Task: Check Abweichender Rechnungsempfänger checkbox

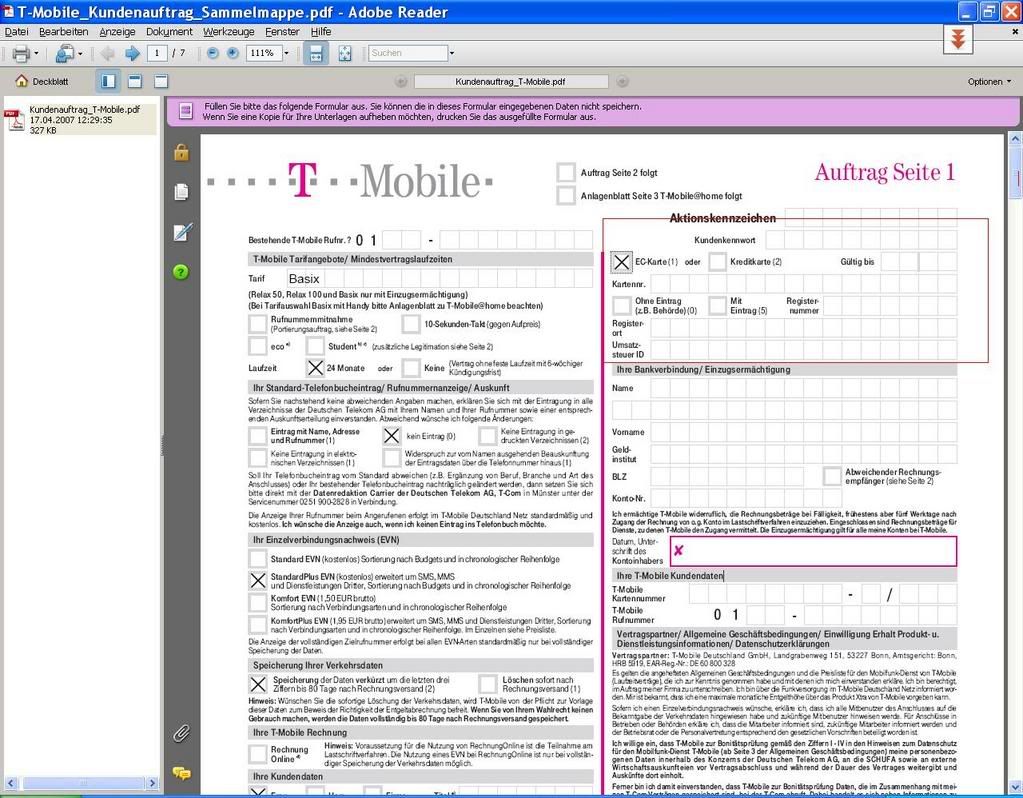Action: click(x=832, y=476)
